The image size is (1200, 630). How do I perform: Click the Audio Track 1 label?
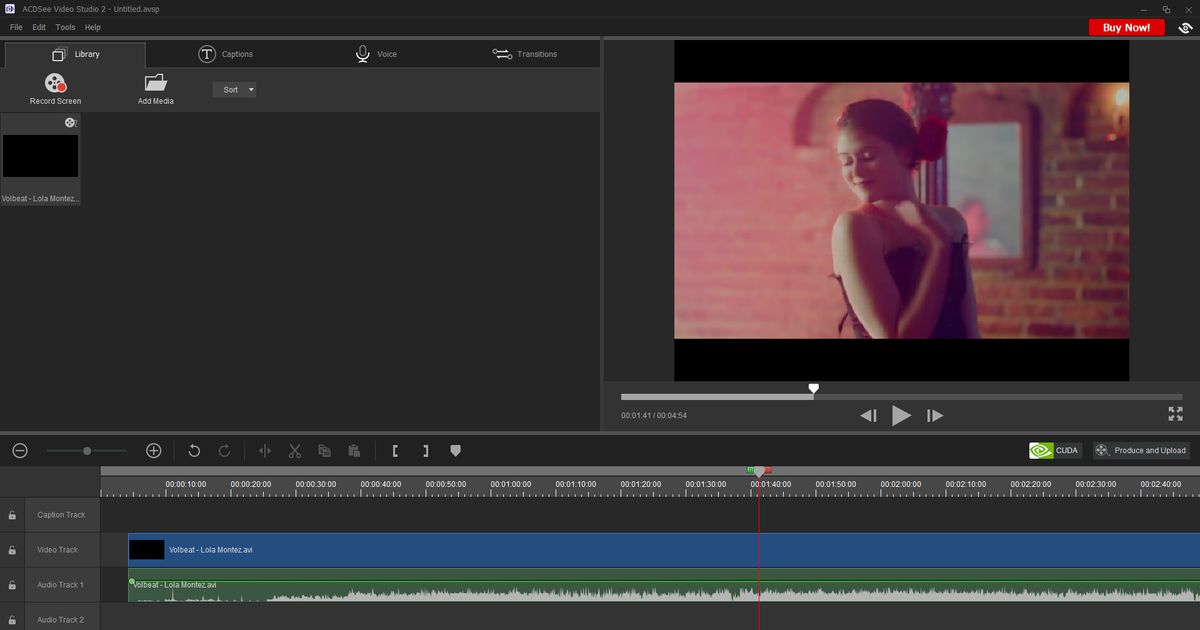coord(61,586)
